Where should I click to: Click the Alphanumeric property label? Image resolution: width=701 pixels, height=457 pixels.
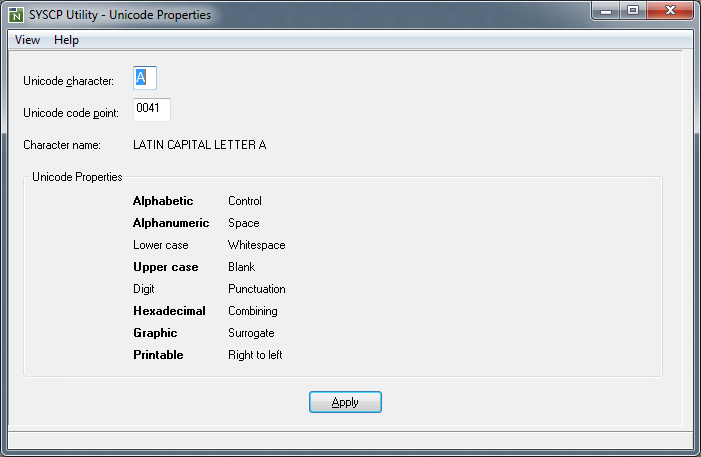coord(171,223)
